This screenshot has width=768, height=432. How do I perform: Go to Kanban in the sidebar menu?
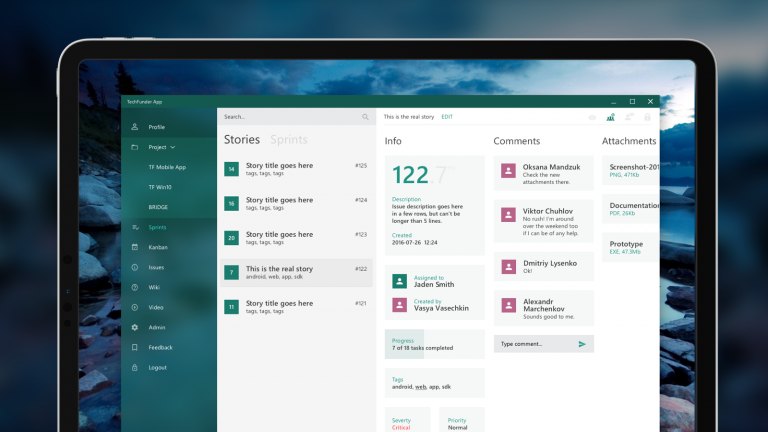[x=158, y=247]
